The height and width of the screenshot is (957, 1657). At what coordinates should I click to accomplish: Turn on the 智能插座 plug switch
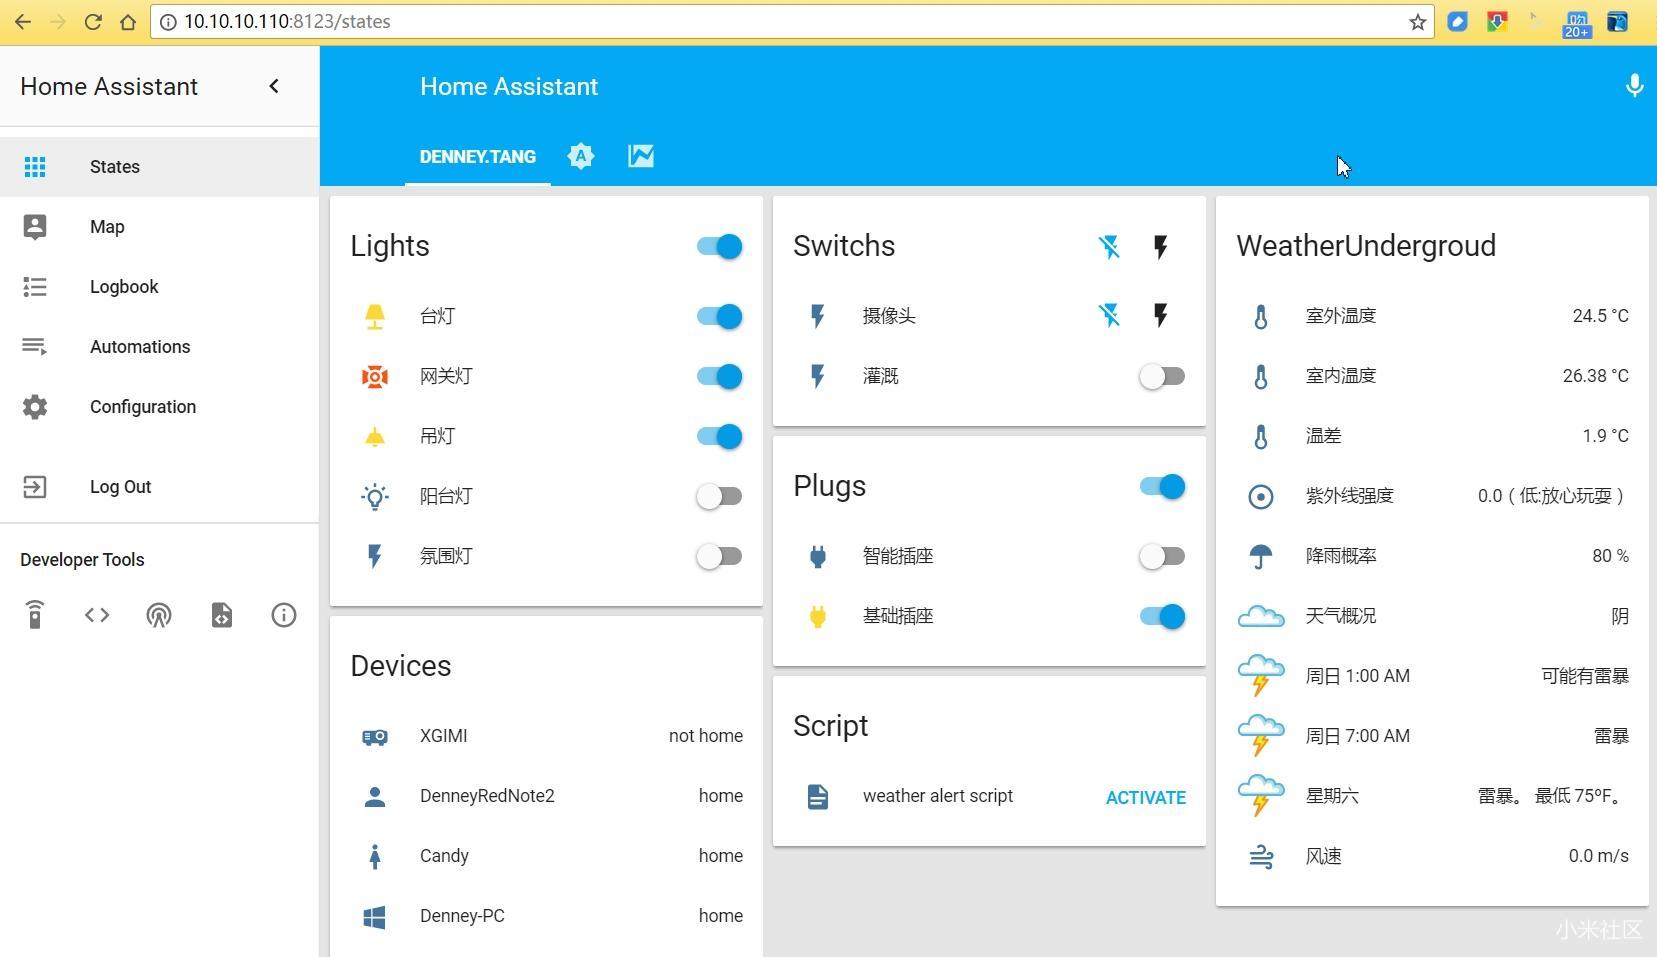pyautogui.click(x=1162, y=556)
